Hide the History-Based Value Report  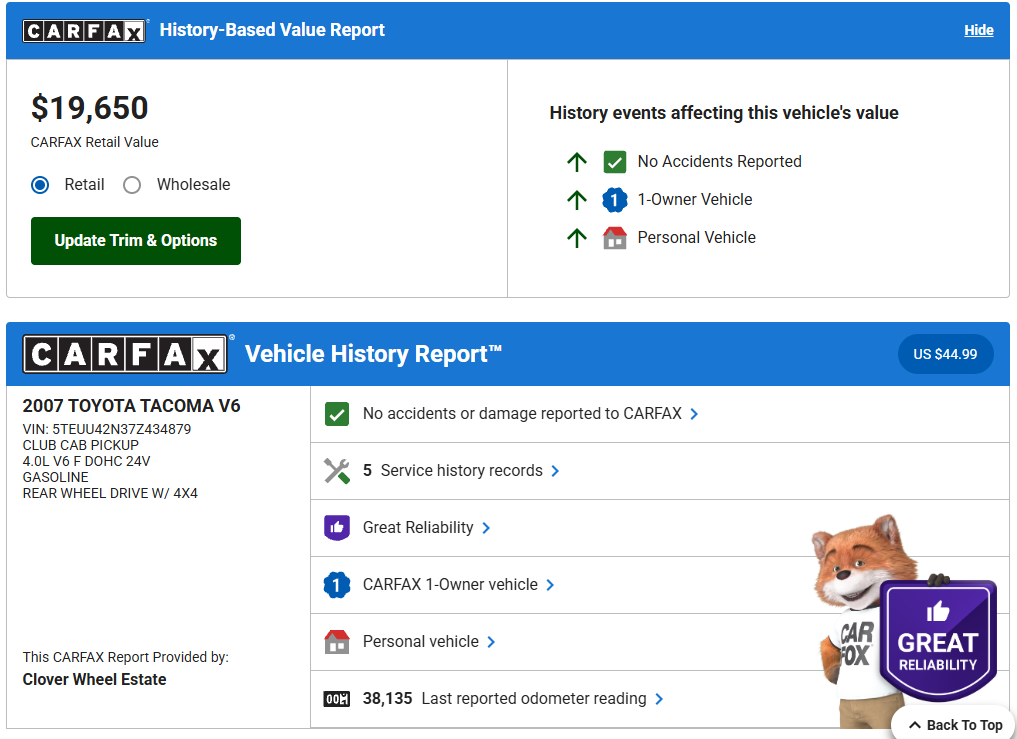(x=978, y=30)
